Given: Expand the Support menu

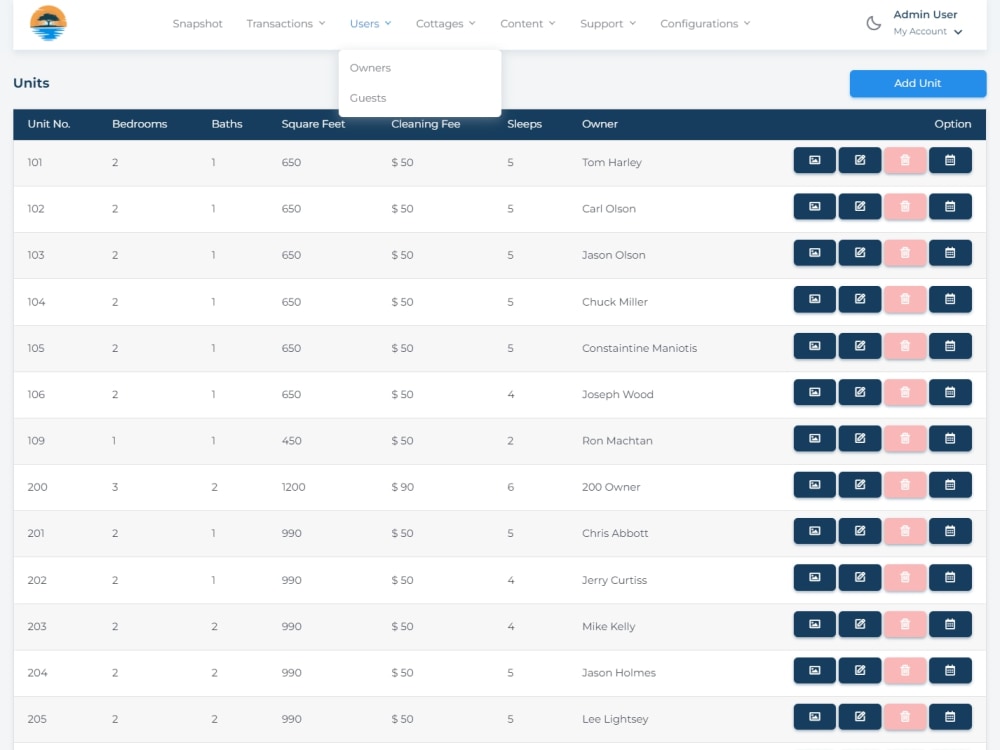Looking at the screenshot, I should click(x=608, y=24).
